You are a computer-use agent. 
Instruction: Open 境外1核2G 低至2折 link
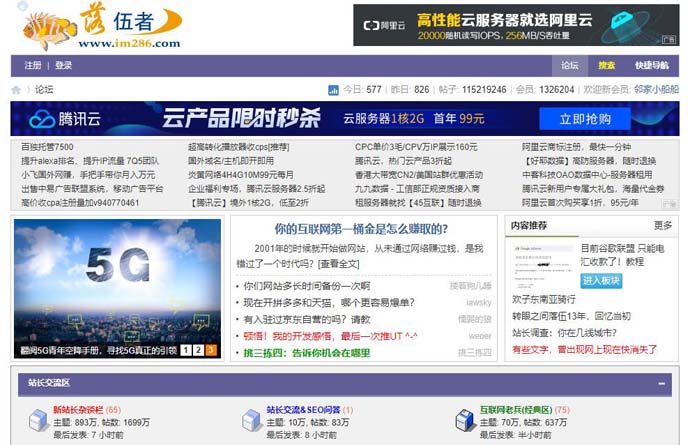[249, 203]
